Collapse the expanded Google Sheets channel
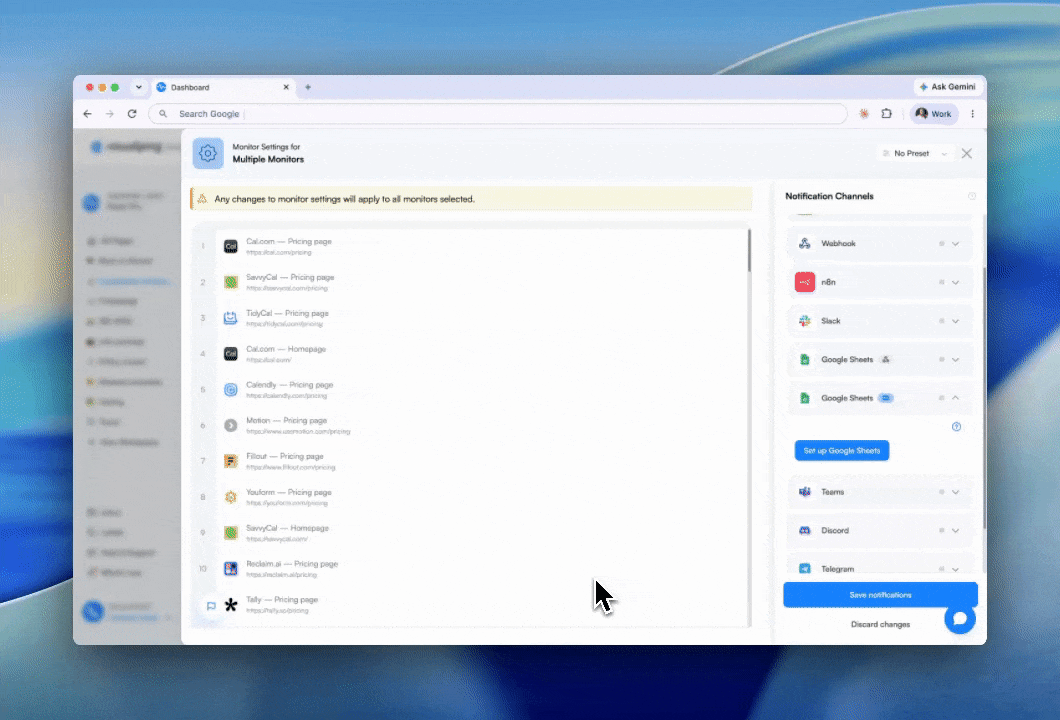Viewport: 1060px width, 720px height. pos(955,398)
